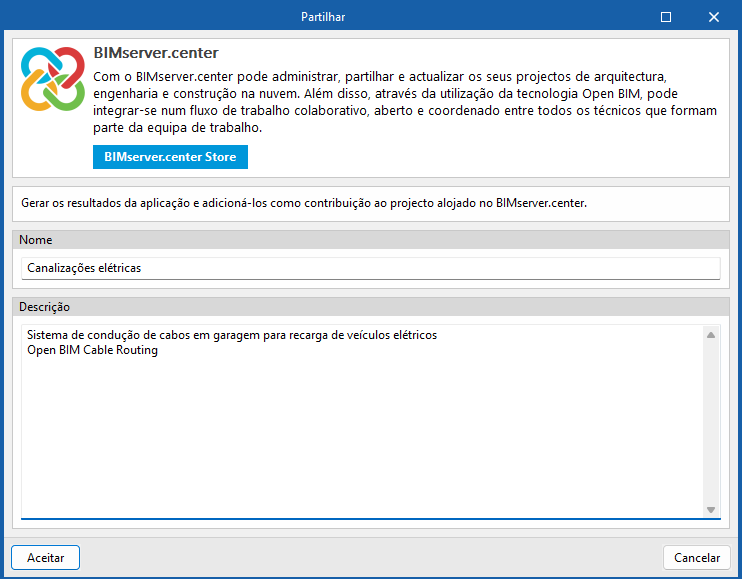This screenshot has width=742, height=579.
Task: Click the Descrição section label
Action: (x=44, y=307)
